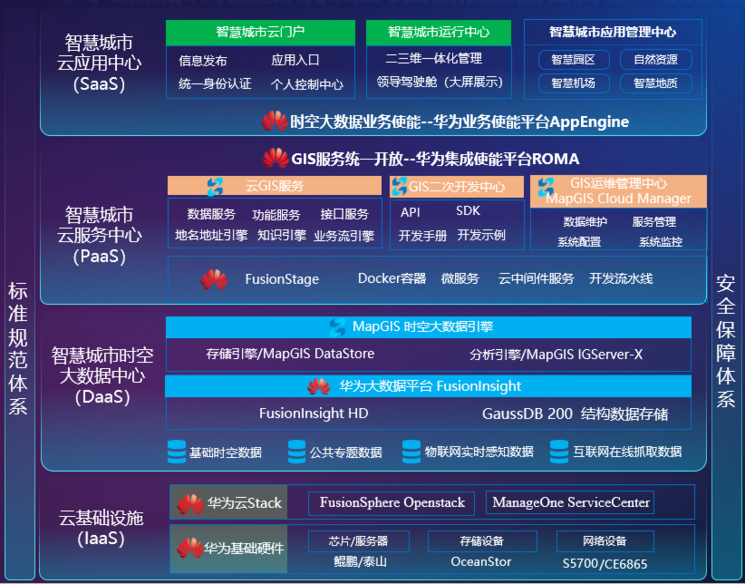
Task: Click 功能服务 under cloud GIS services
Action: point(276,215)
